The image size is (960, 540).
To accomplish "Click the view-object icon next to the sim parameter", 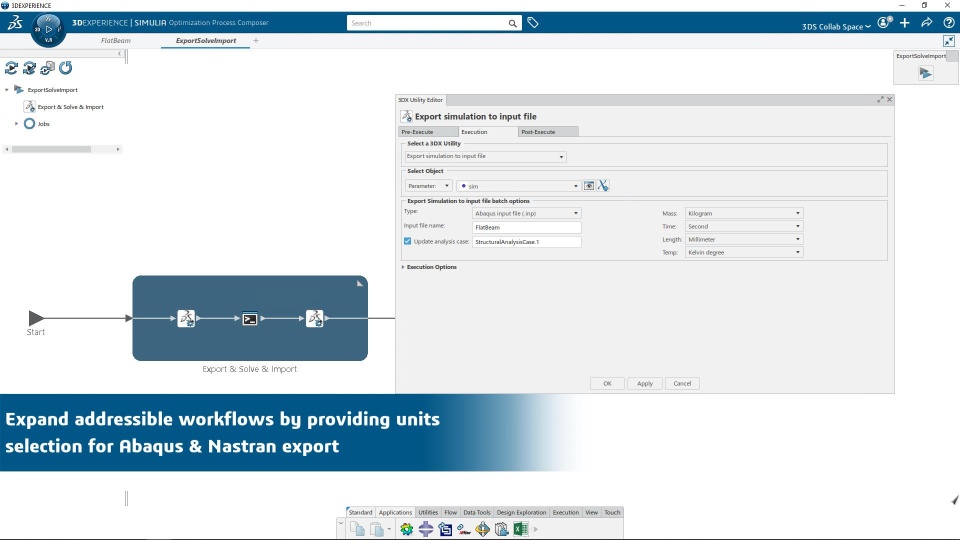I will pyautogui.click(x=589, y=186).
